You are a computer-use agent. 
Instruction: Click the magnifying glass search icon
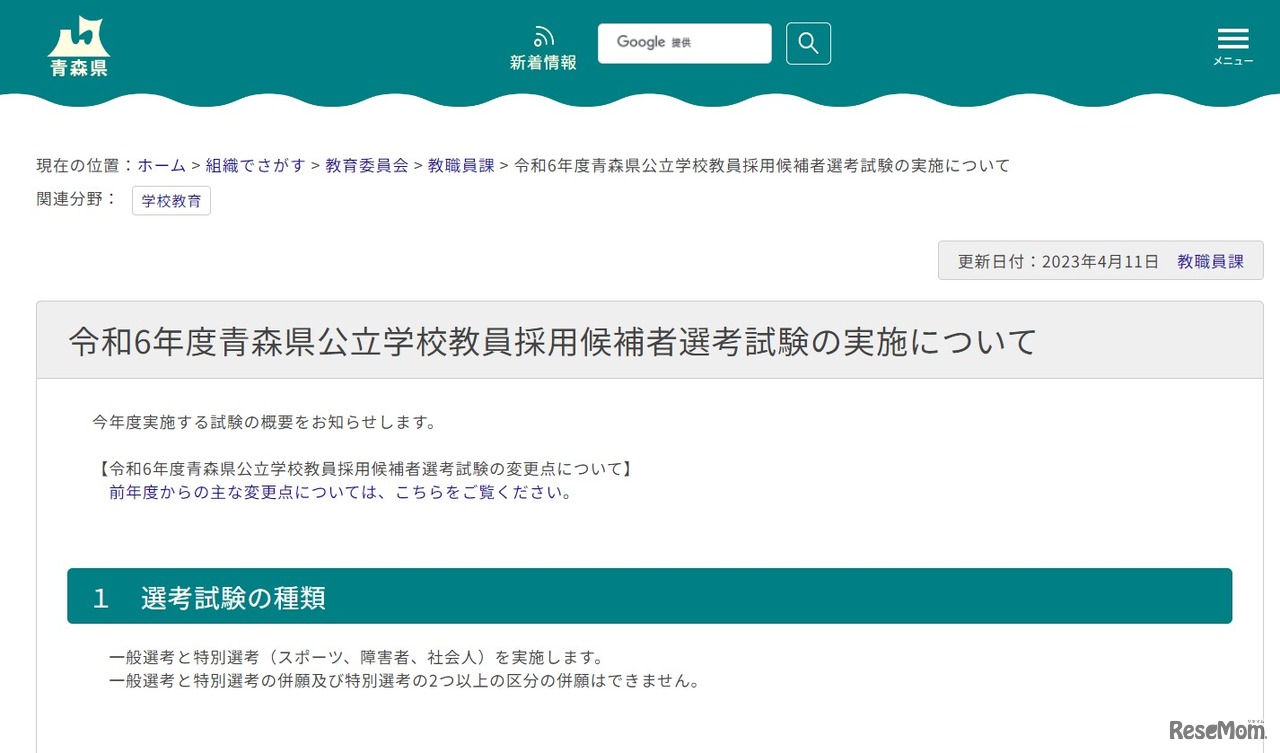808,43
